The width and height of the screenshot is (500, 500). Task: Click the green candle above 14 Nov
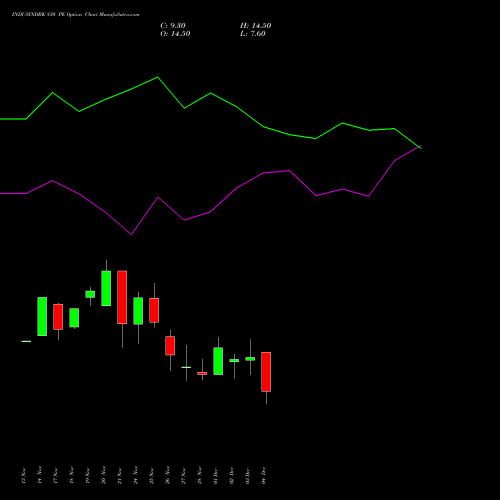pos(42,316)
